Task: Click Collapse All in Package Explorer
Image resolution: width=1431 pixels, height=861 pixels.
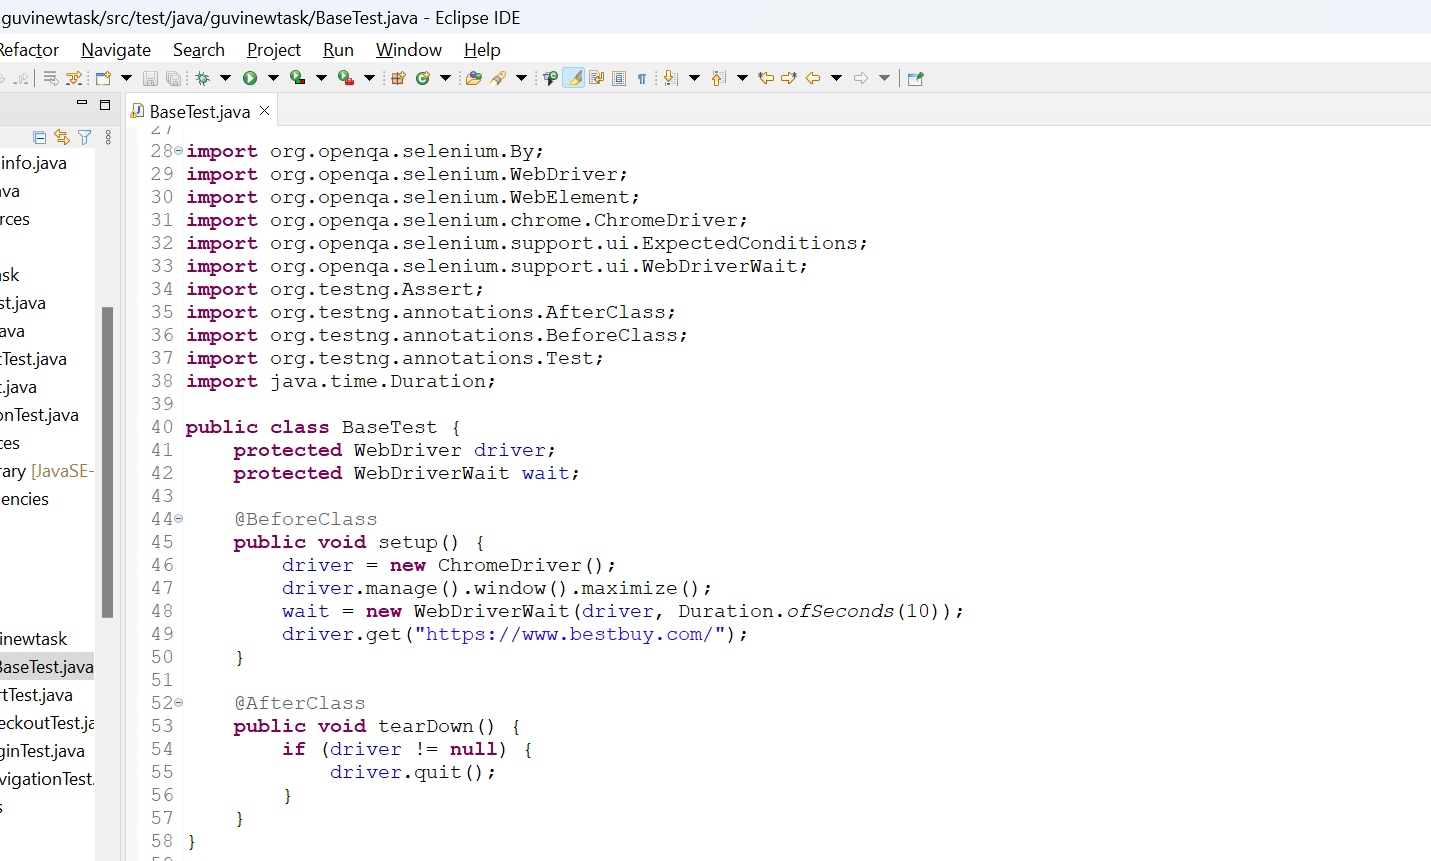Action: pos(40,137)
